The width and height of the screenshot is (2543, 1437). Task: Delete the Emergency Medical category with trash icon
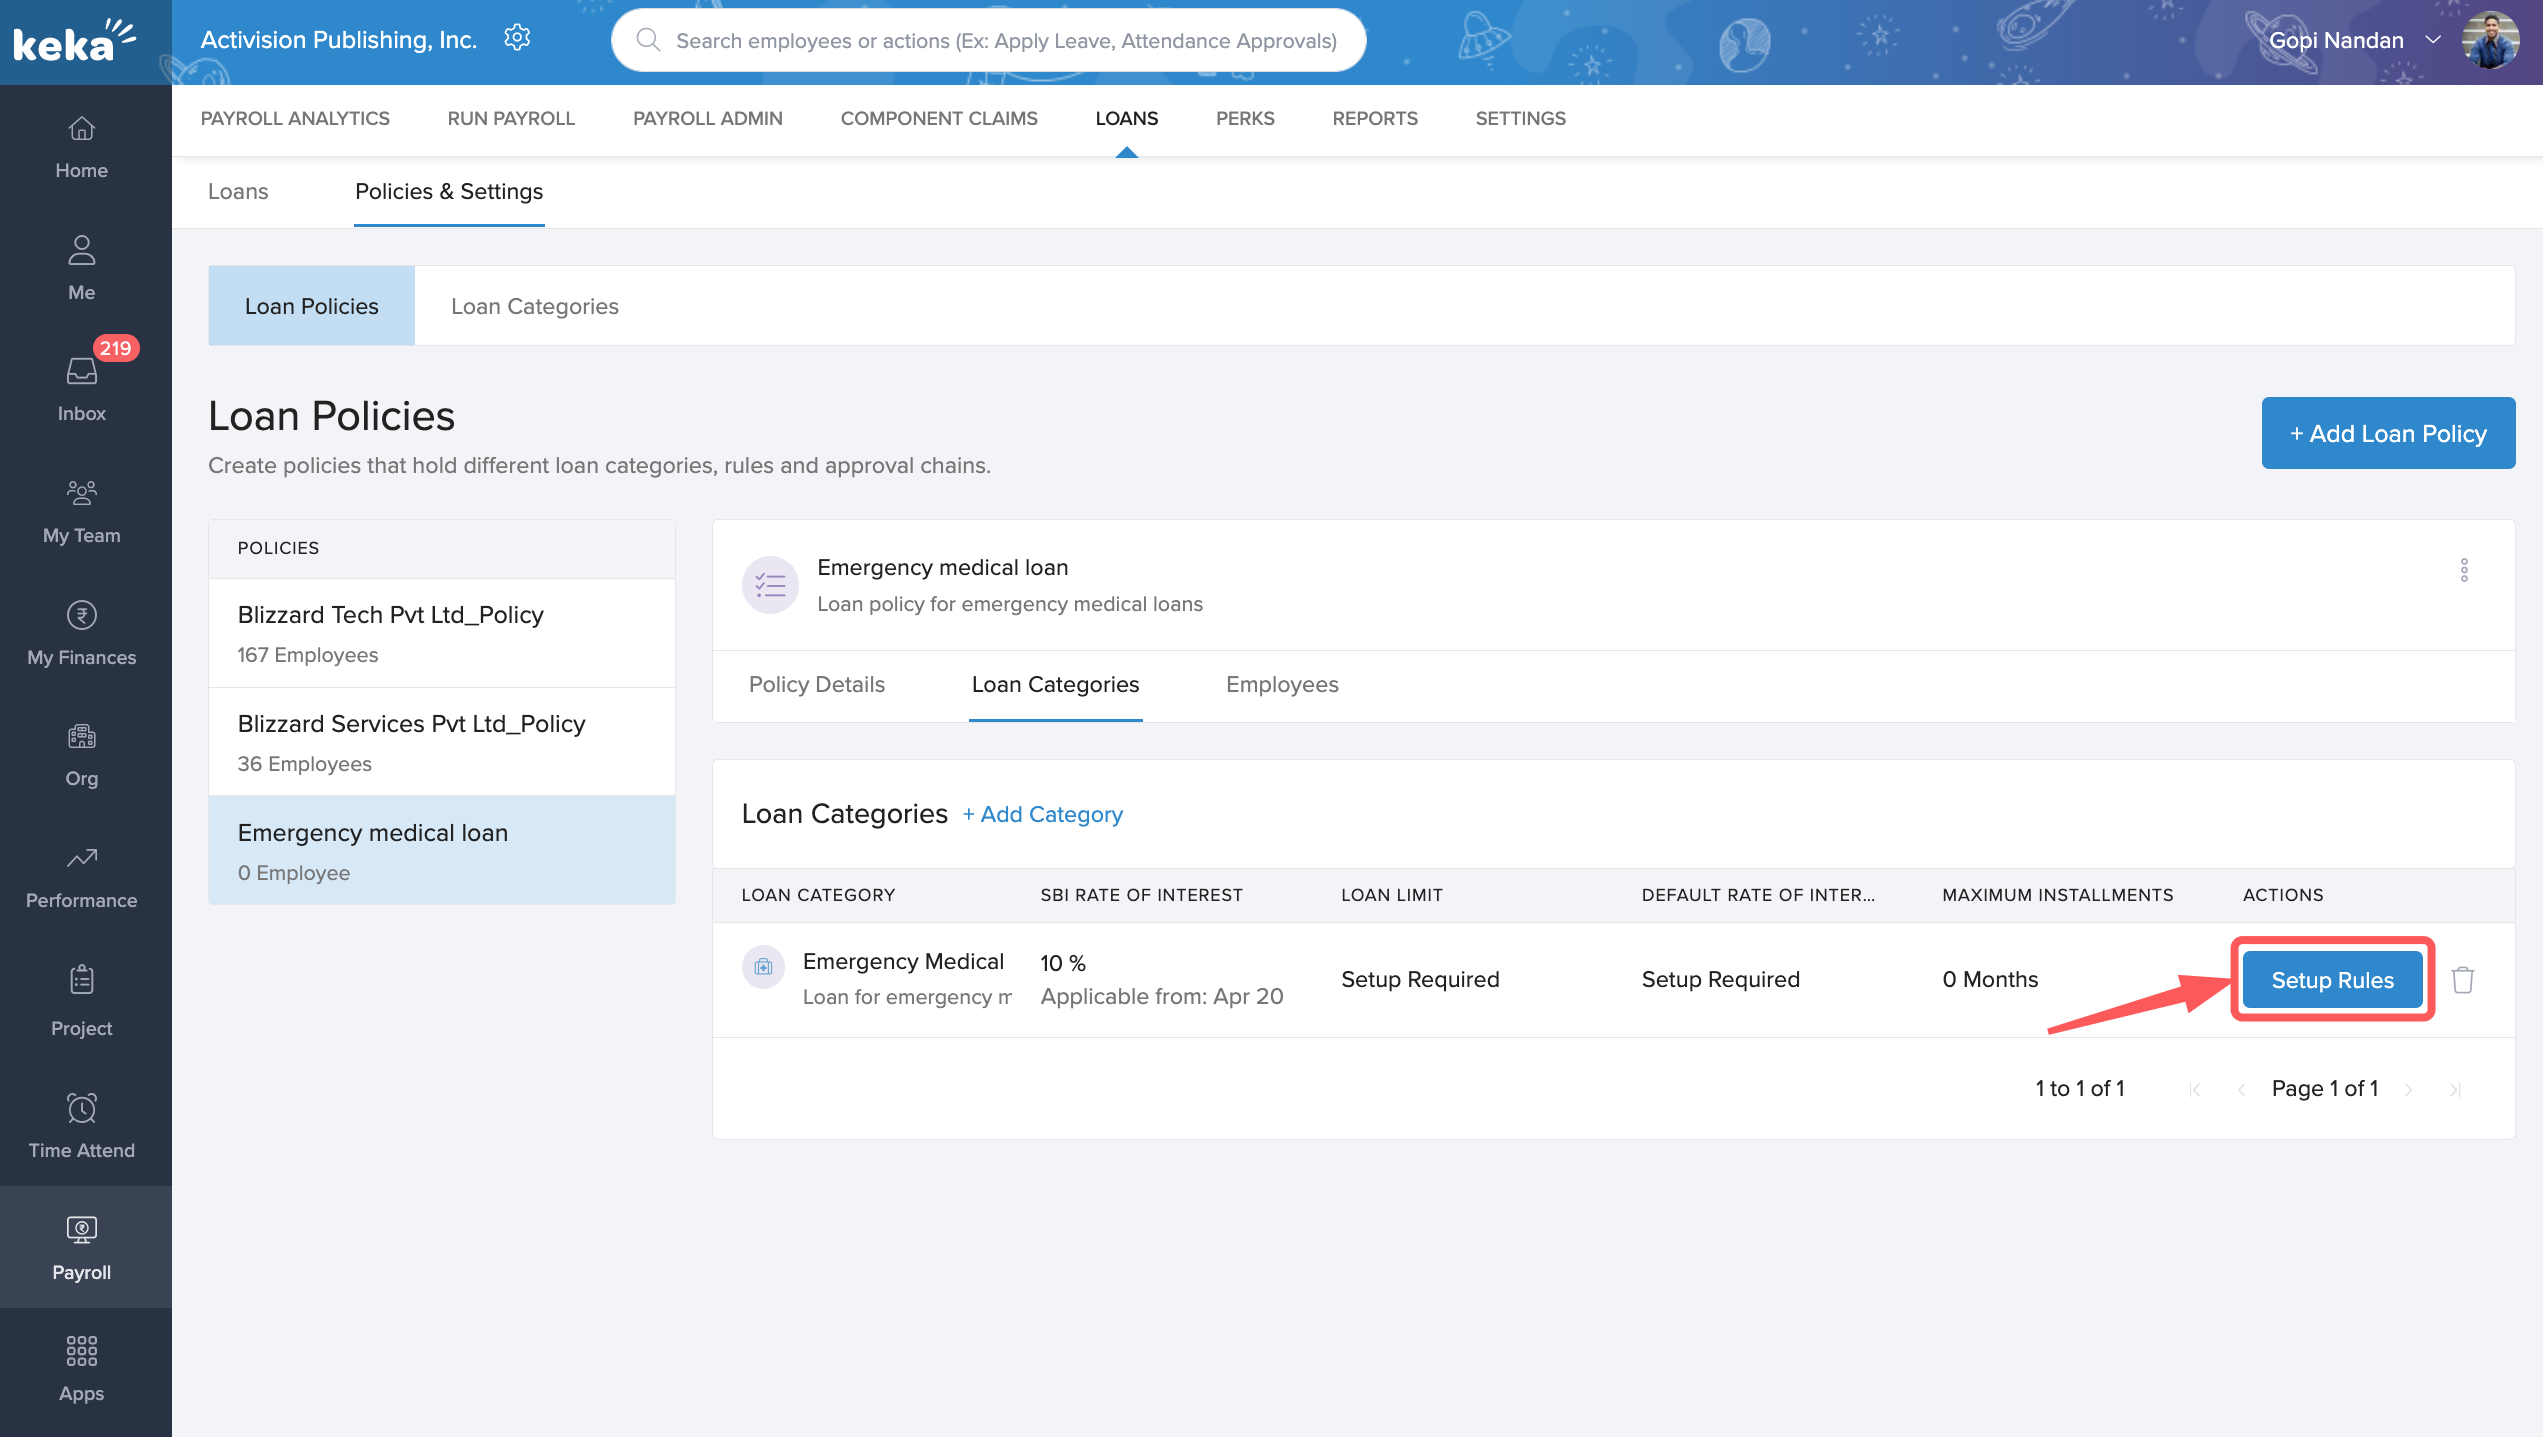[x=2463, y=980]
